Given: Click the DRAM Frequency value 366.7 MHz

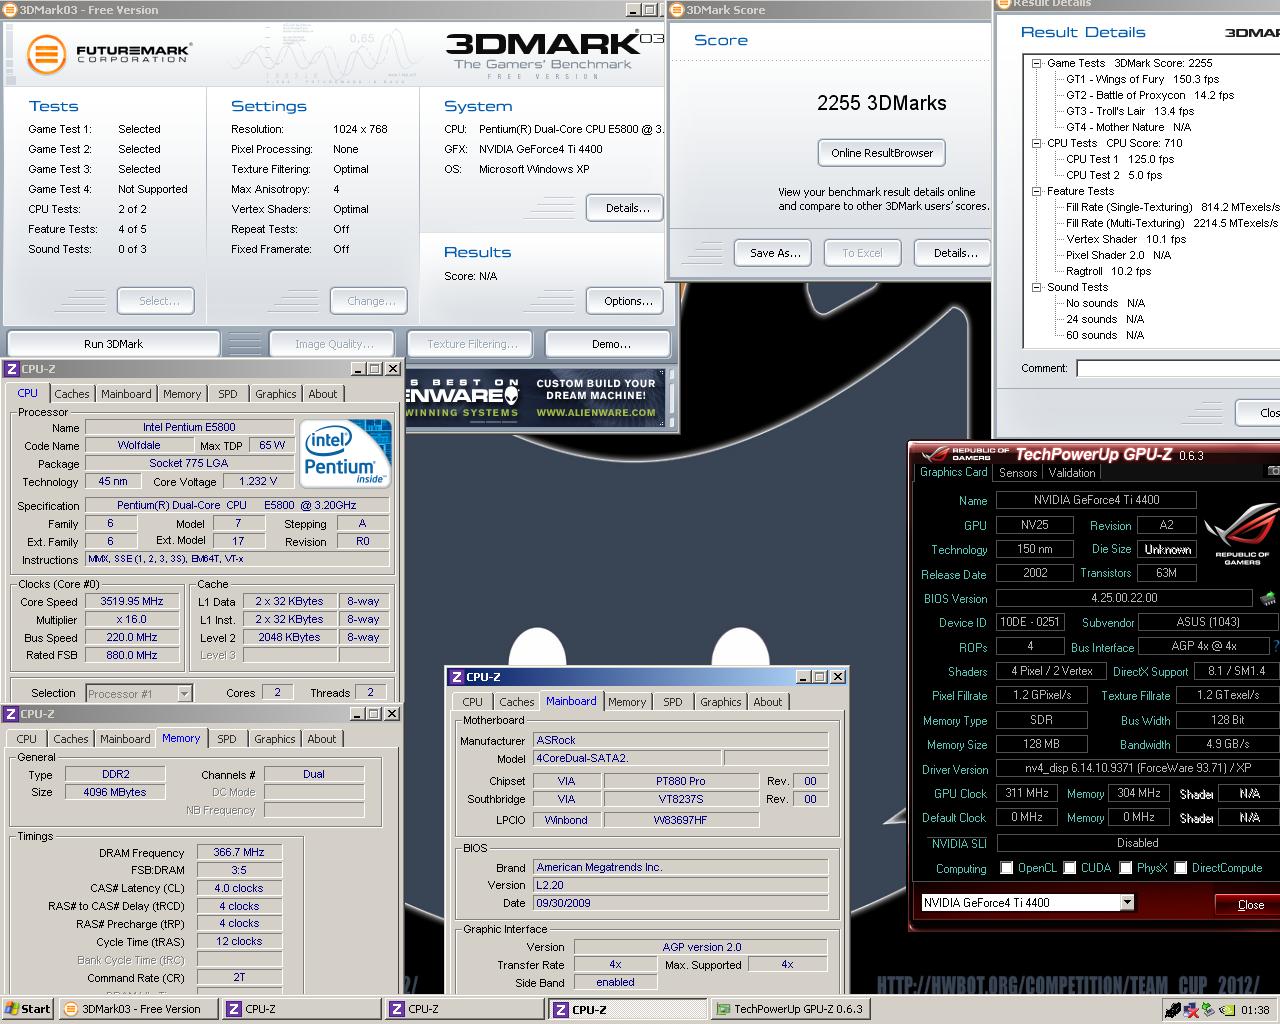Looking at the screenshot, I should click(x=239, y=853).
